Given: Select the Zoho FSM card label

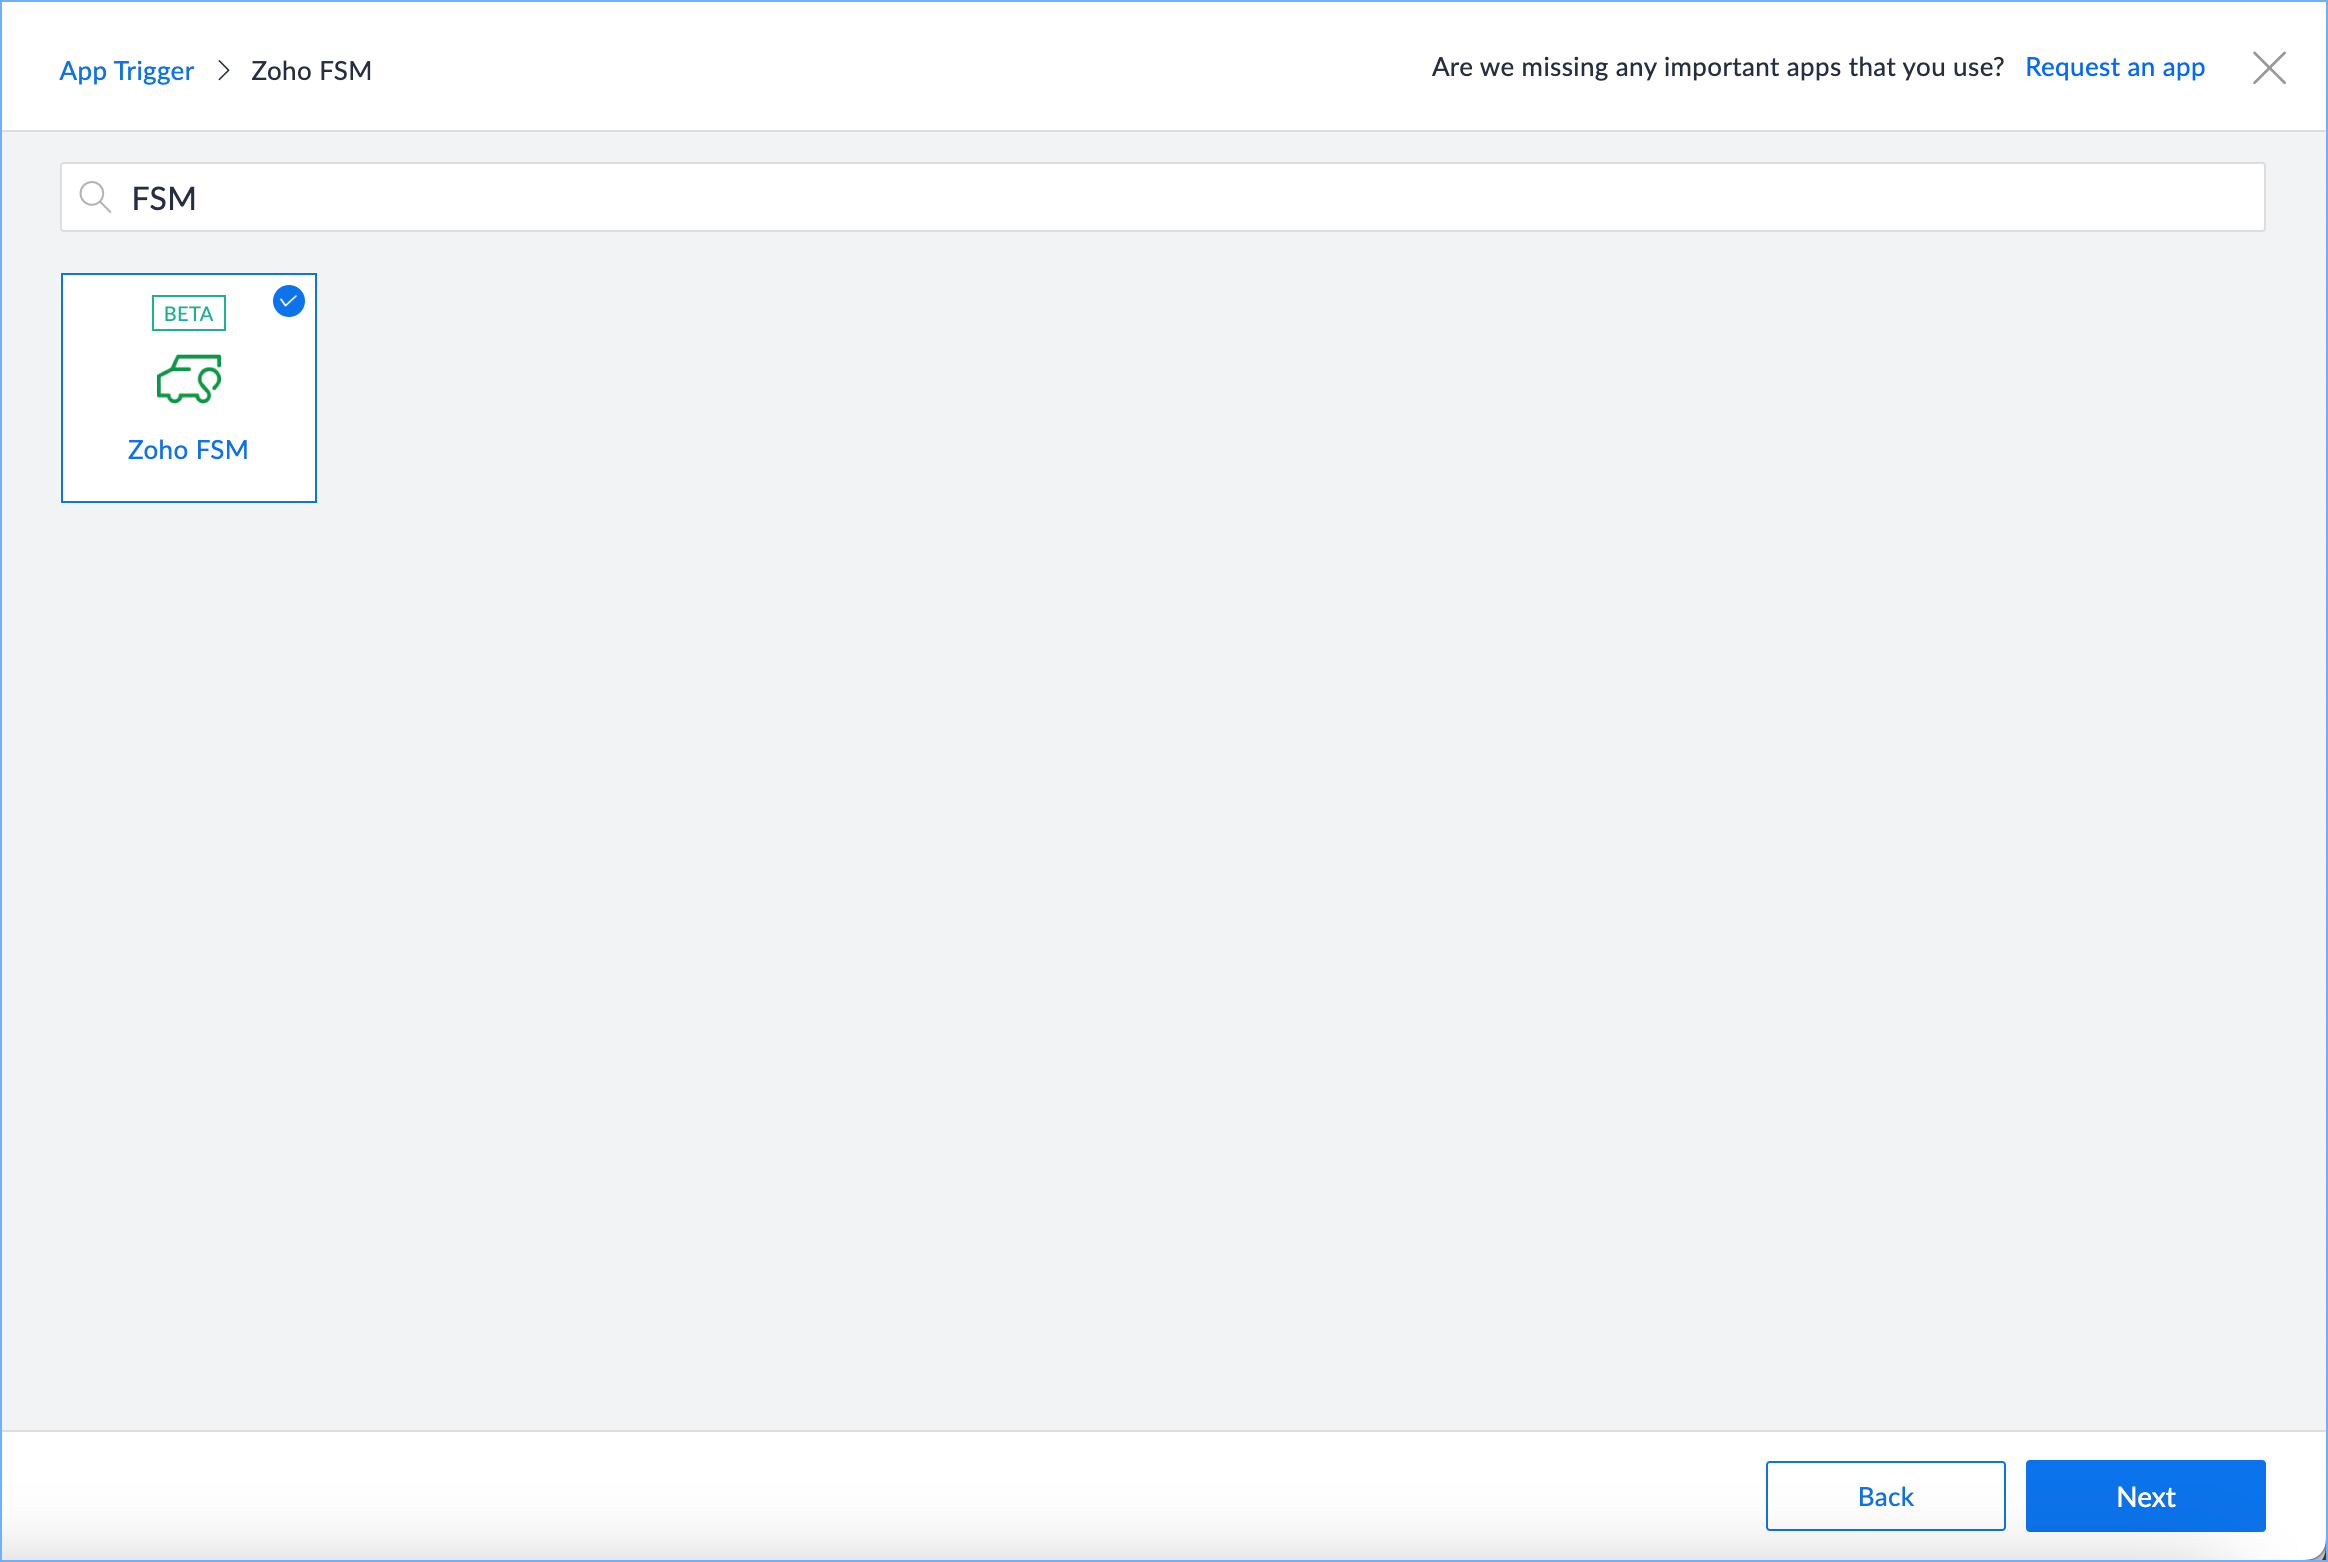Looking at the screenshot, I should click(188, 450).
